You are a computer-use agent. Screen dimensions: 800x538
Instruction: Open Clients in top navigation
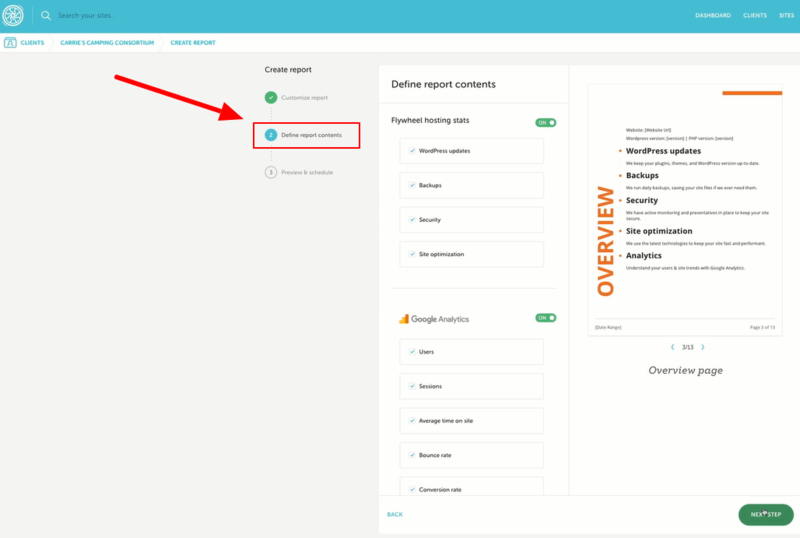pyautogui.click(x=755, y=15)
